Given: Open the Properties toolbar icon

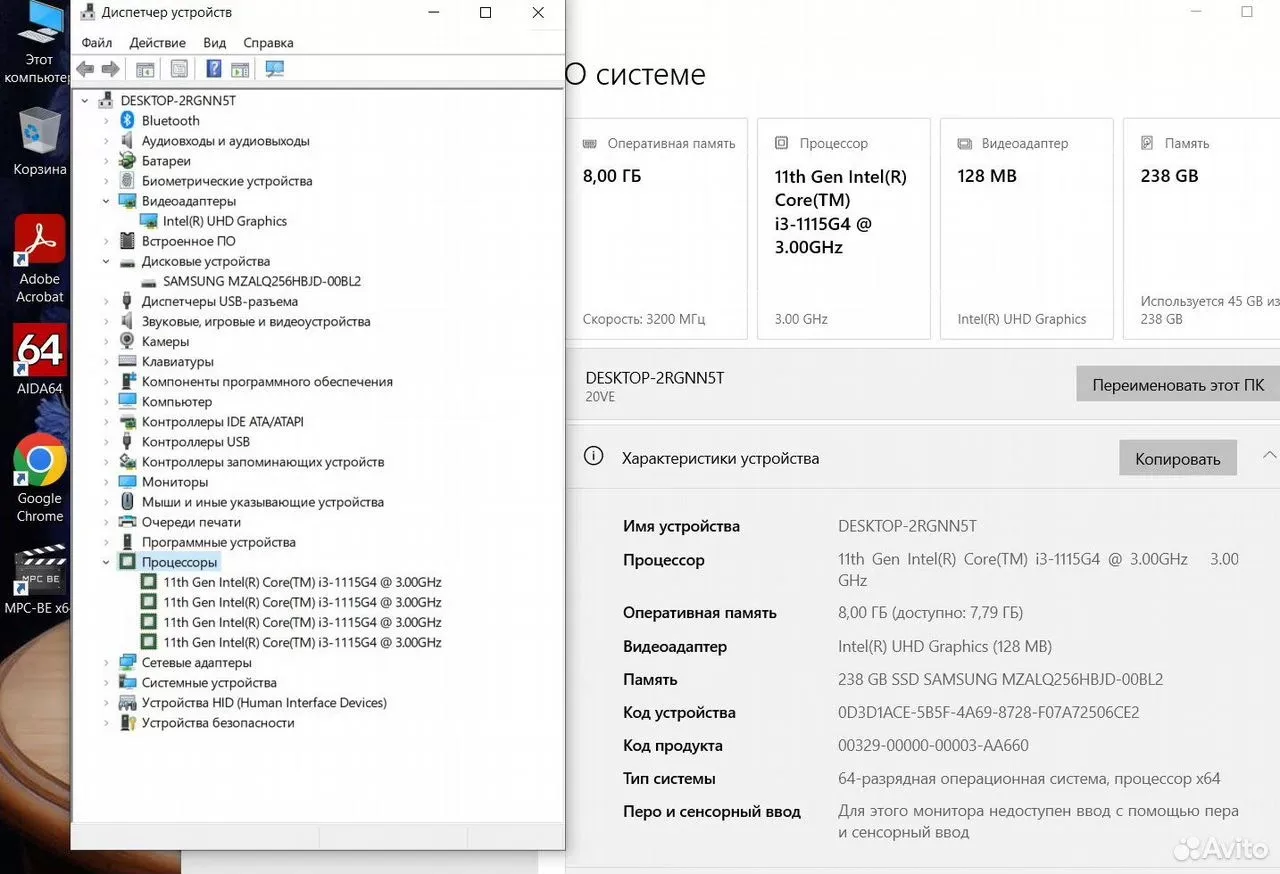Looking at the screenshot, I should 179,69.
